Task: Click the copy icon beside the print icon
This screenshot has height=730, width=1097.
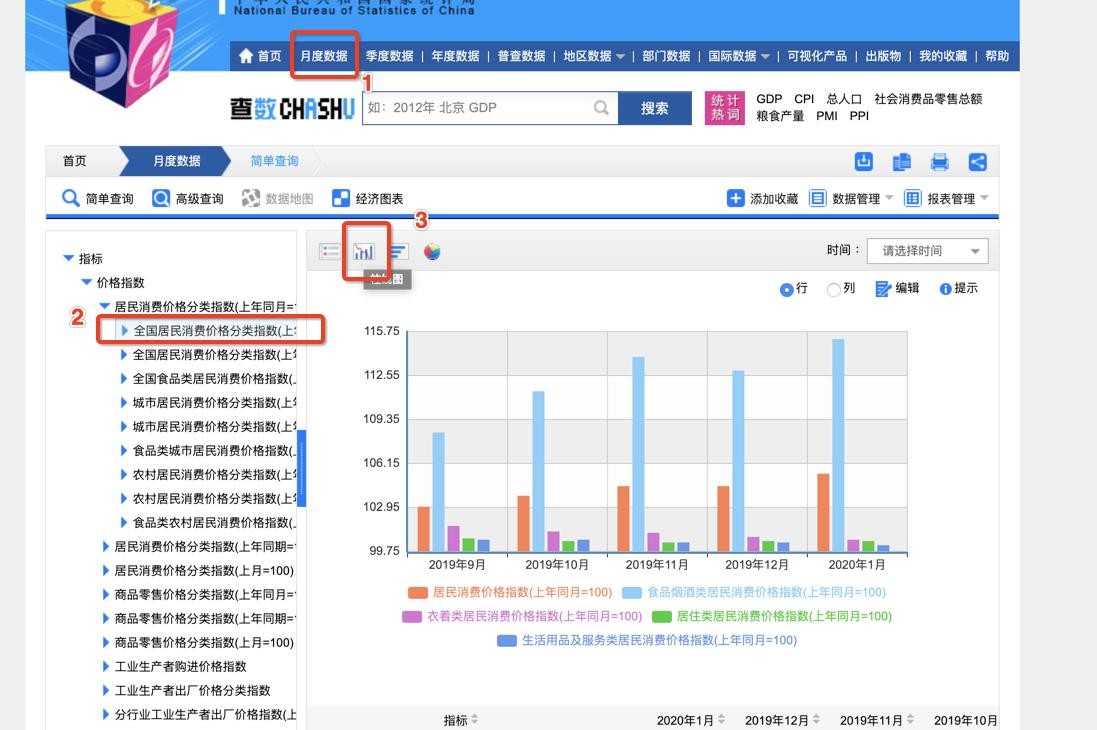Action: (x=902, y=161)
